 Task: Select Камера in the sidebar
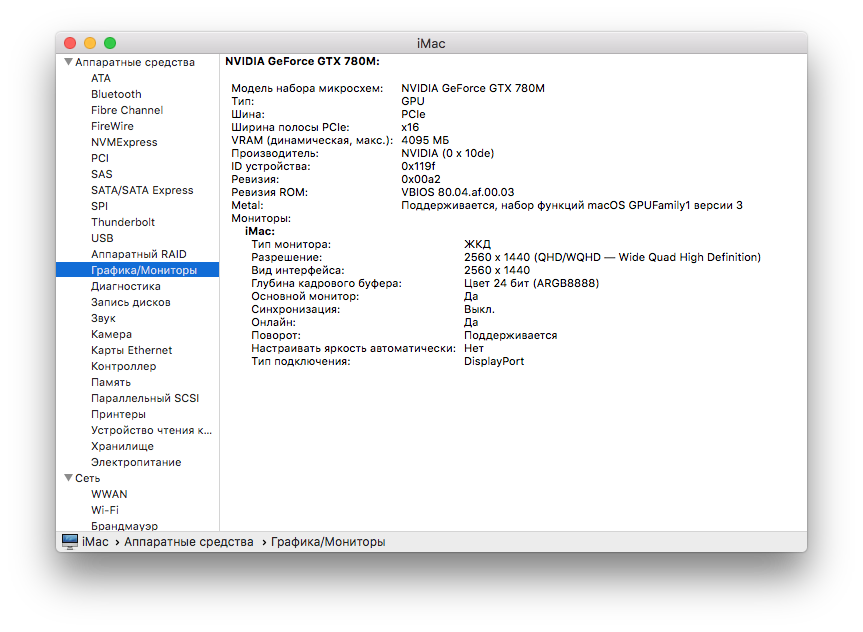pyautogui.click(x=111, y=334)
